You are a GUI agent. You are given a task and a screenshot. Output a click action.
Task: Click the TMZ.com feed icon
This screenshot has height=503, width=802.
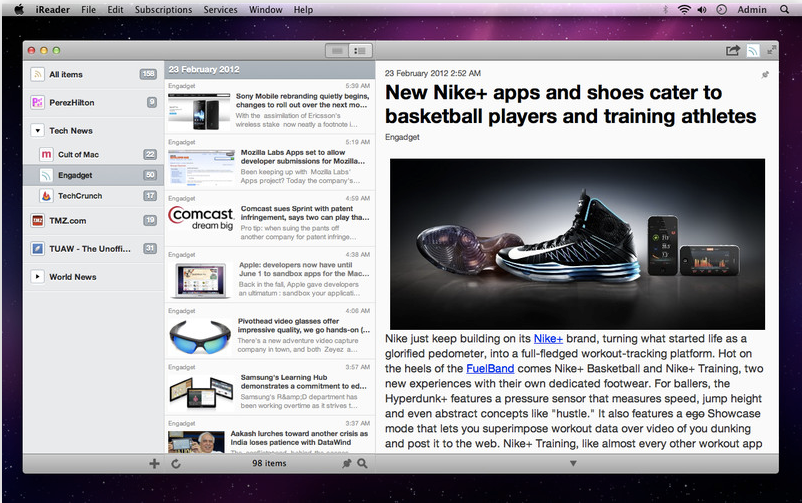pyautogui.click(x=37, y=221)
